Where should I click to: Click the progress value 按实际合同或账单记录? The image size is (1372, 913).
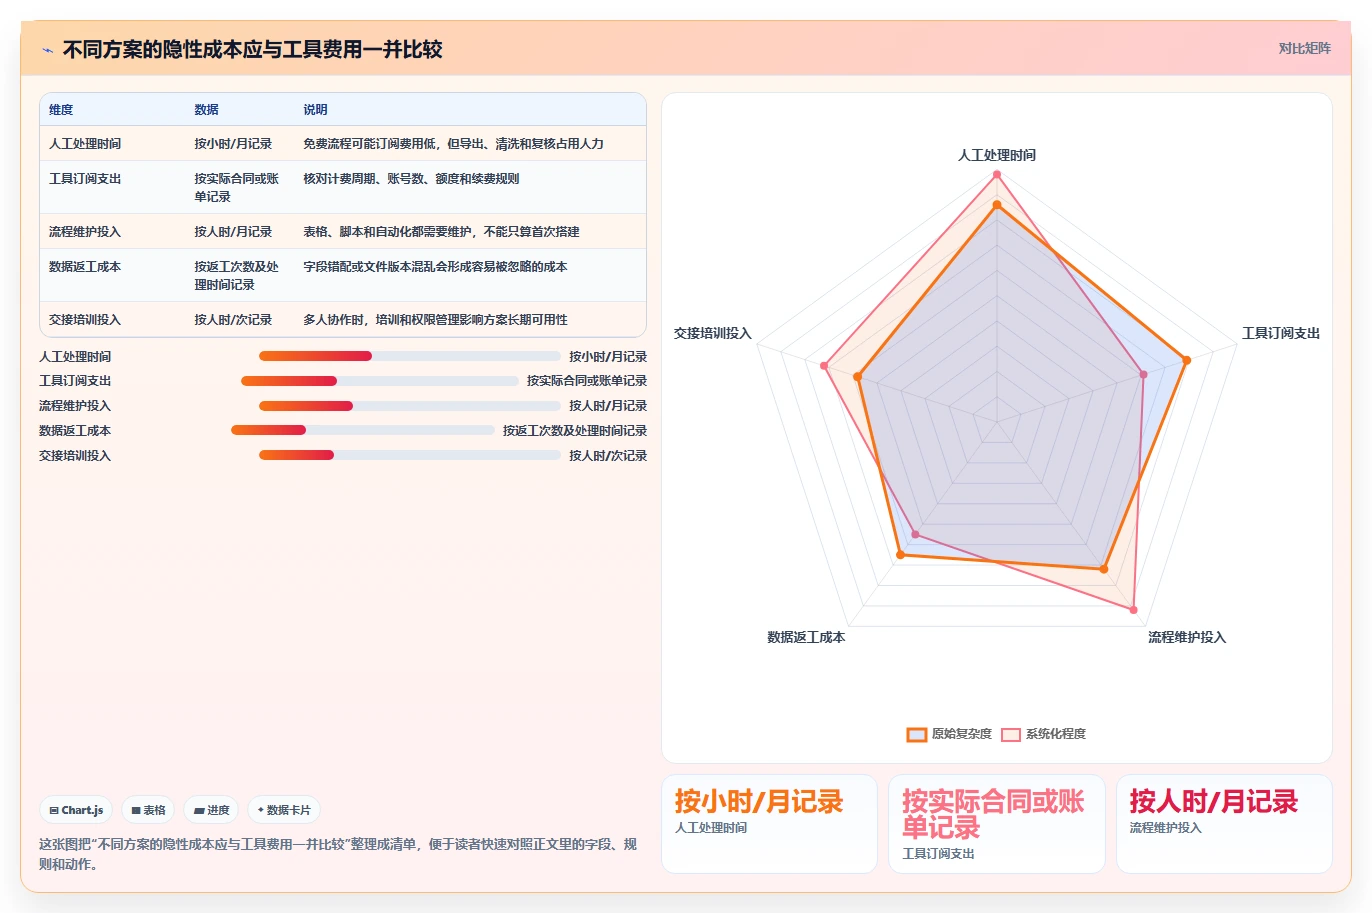[x=587, y=381]
